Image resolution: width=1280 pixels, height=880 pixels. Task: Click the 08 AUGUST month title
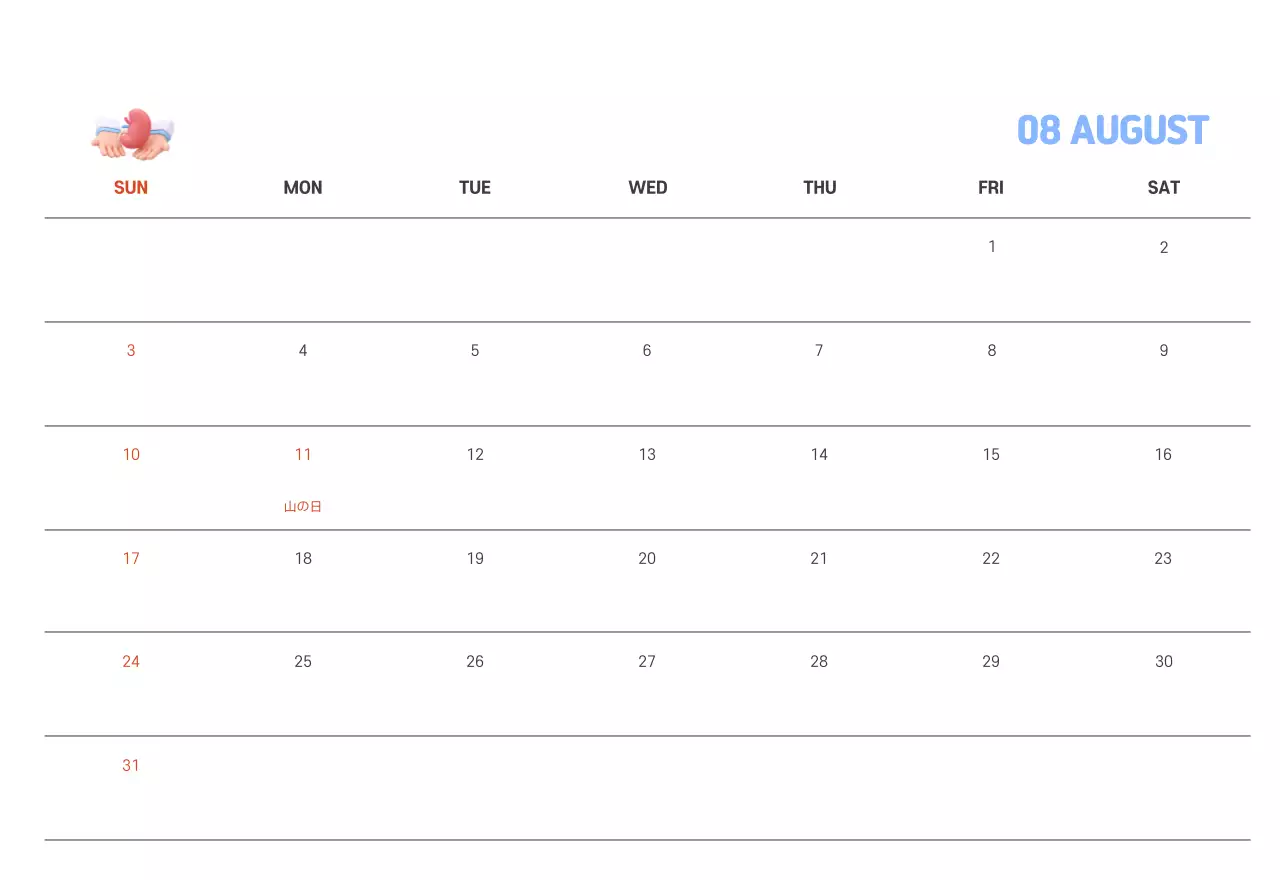tap(1112, 131)
